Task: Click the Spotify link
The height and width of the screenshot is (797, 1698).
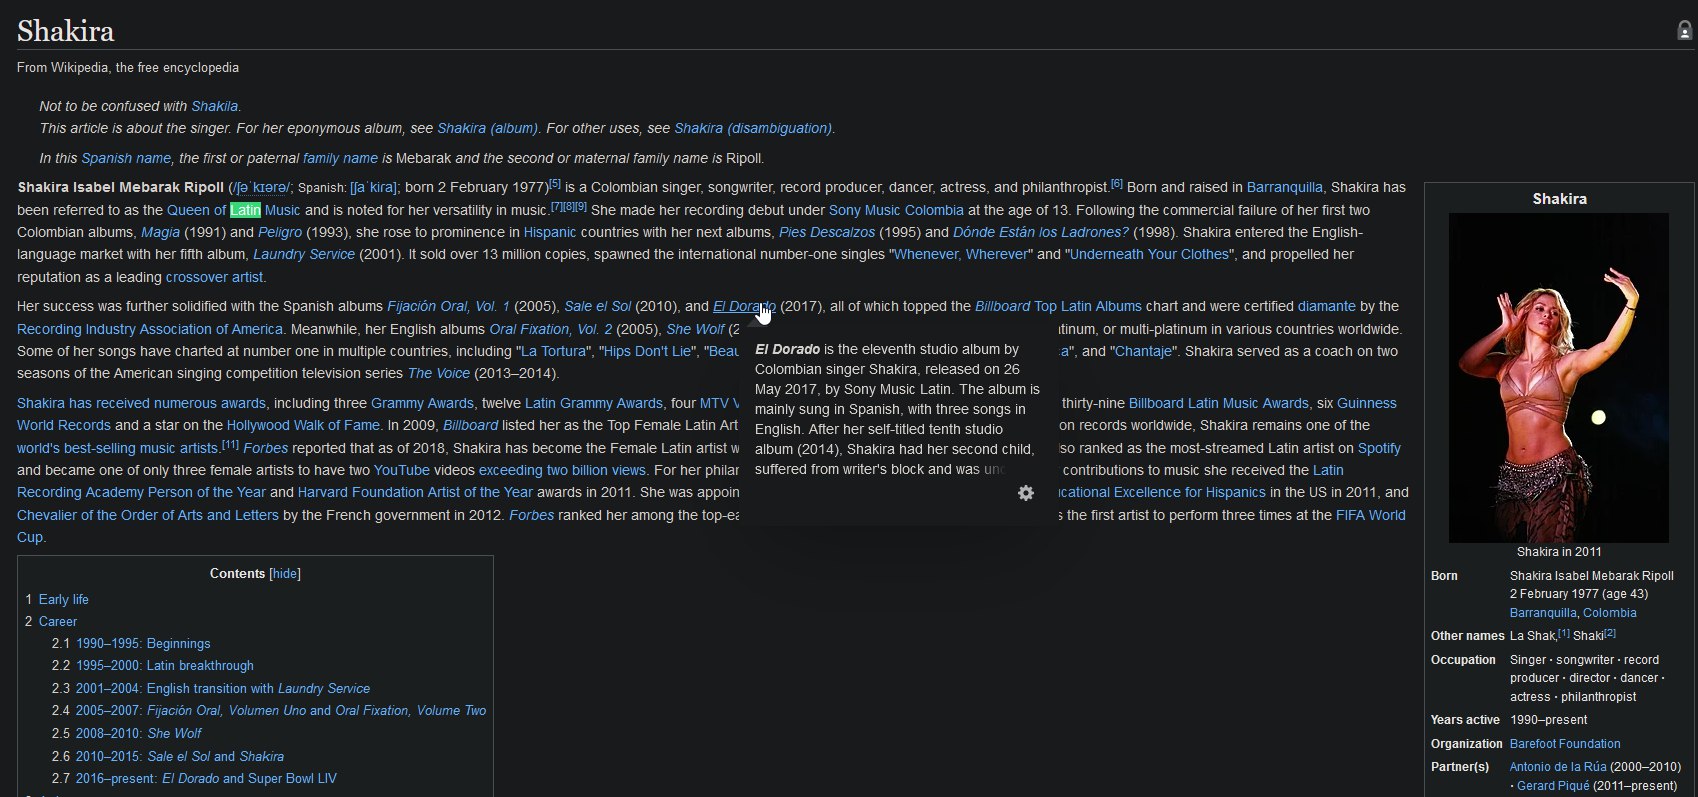Action: [1379, 448]
